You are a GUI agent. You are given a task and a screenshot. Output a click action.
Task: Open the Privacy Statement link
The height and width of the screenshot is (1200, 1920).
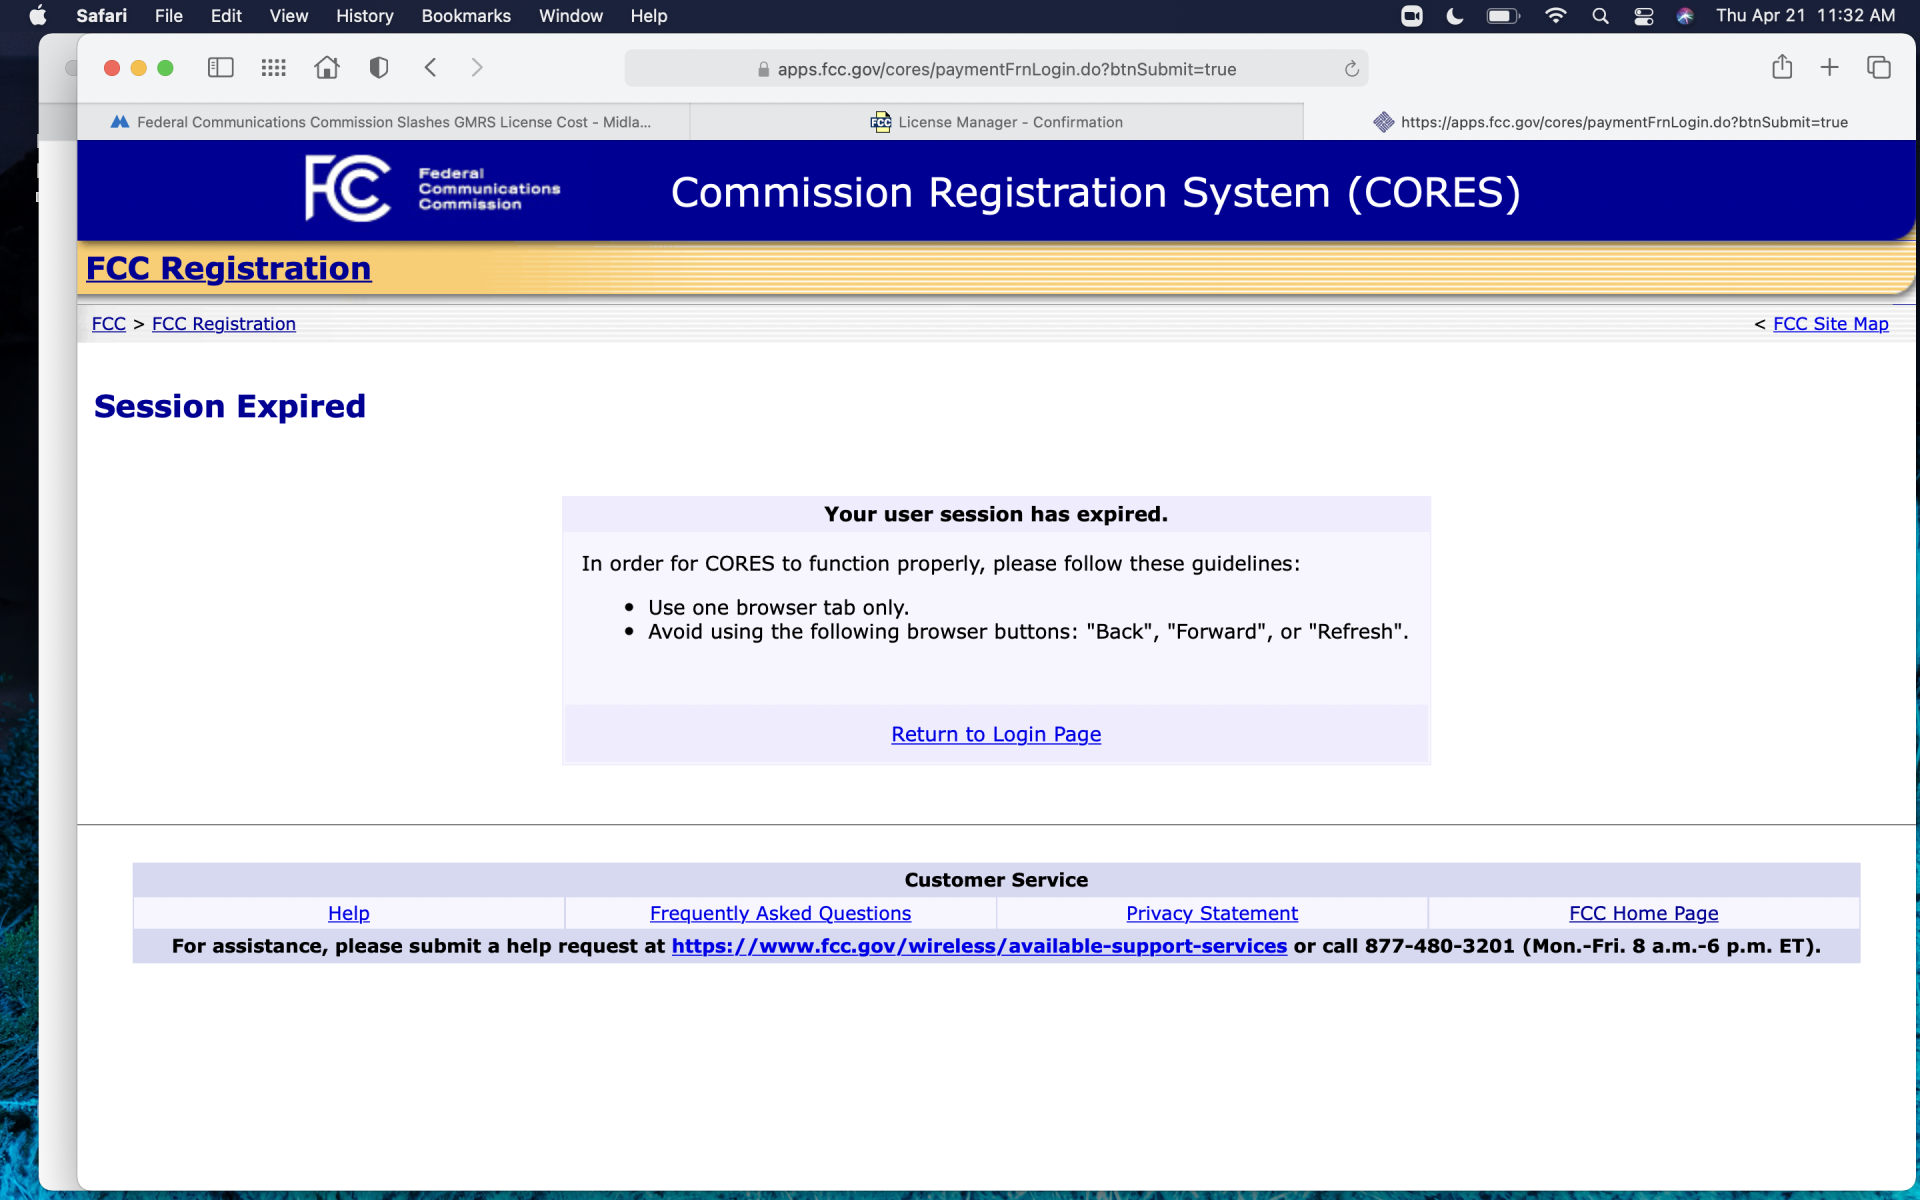point(1212,913)
